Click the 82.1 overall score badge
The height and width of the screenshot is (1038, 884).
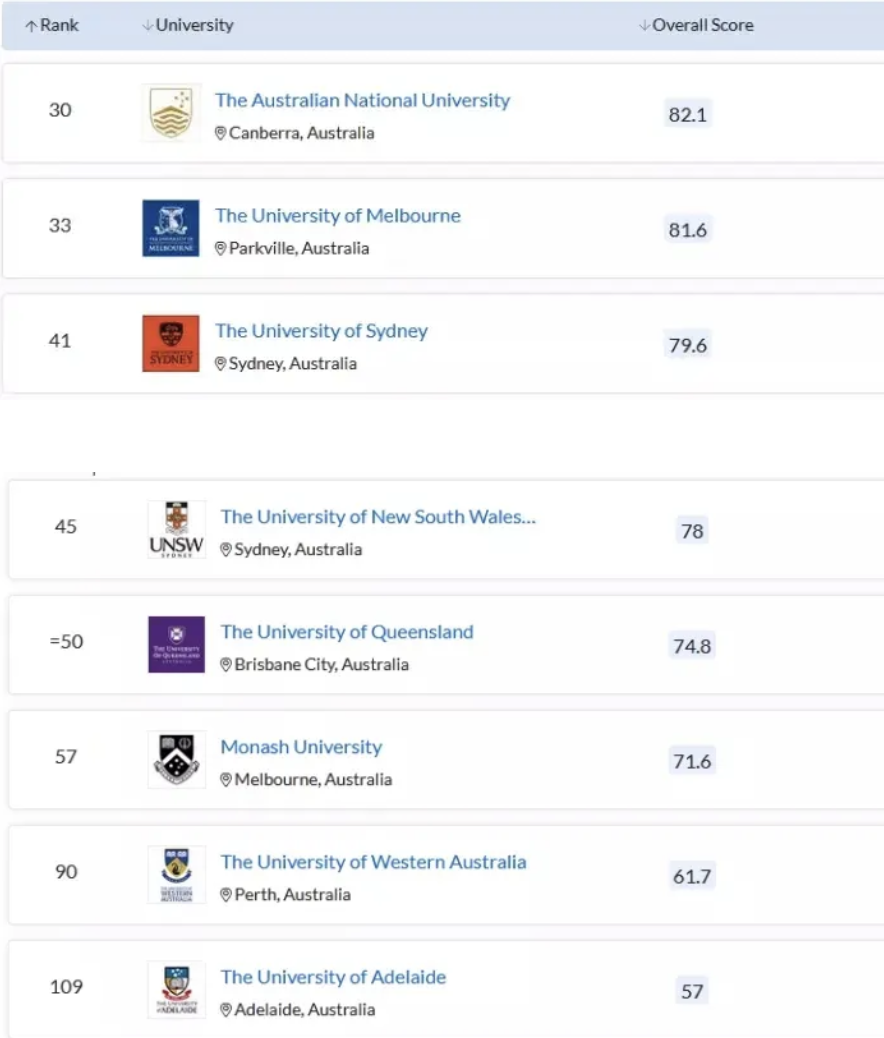click(688, 114)
